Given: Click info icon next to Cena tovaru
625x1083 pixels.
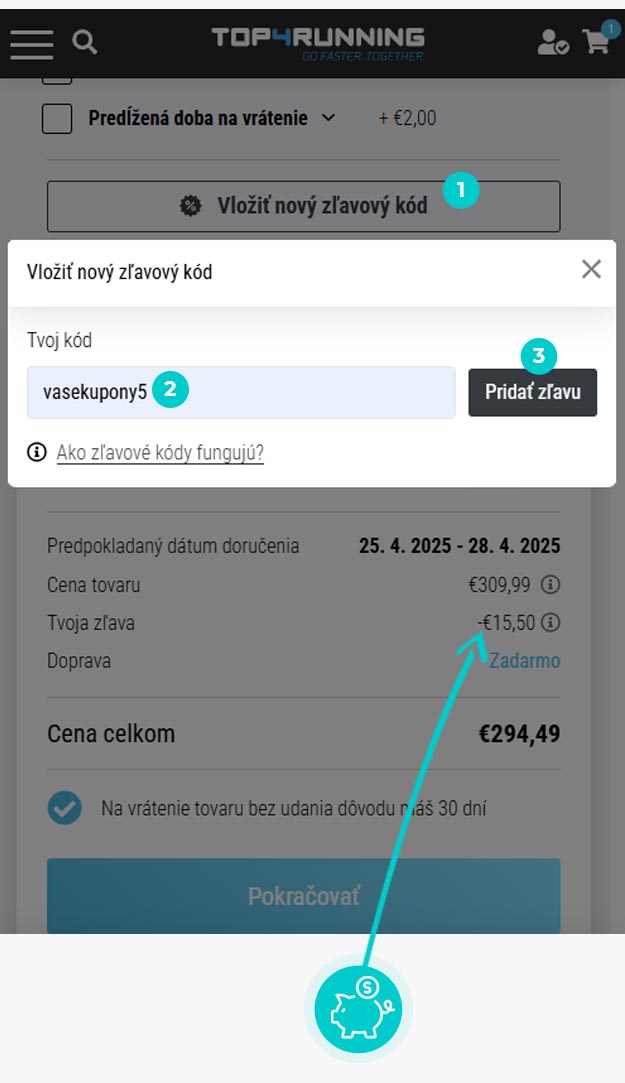Looking at the screenshot, I should [x=550, y=585].
